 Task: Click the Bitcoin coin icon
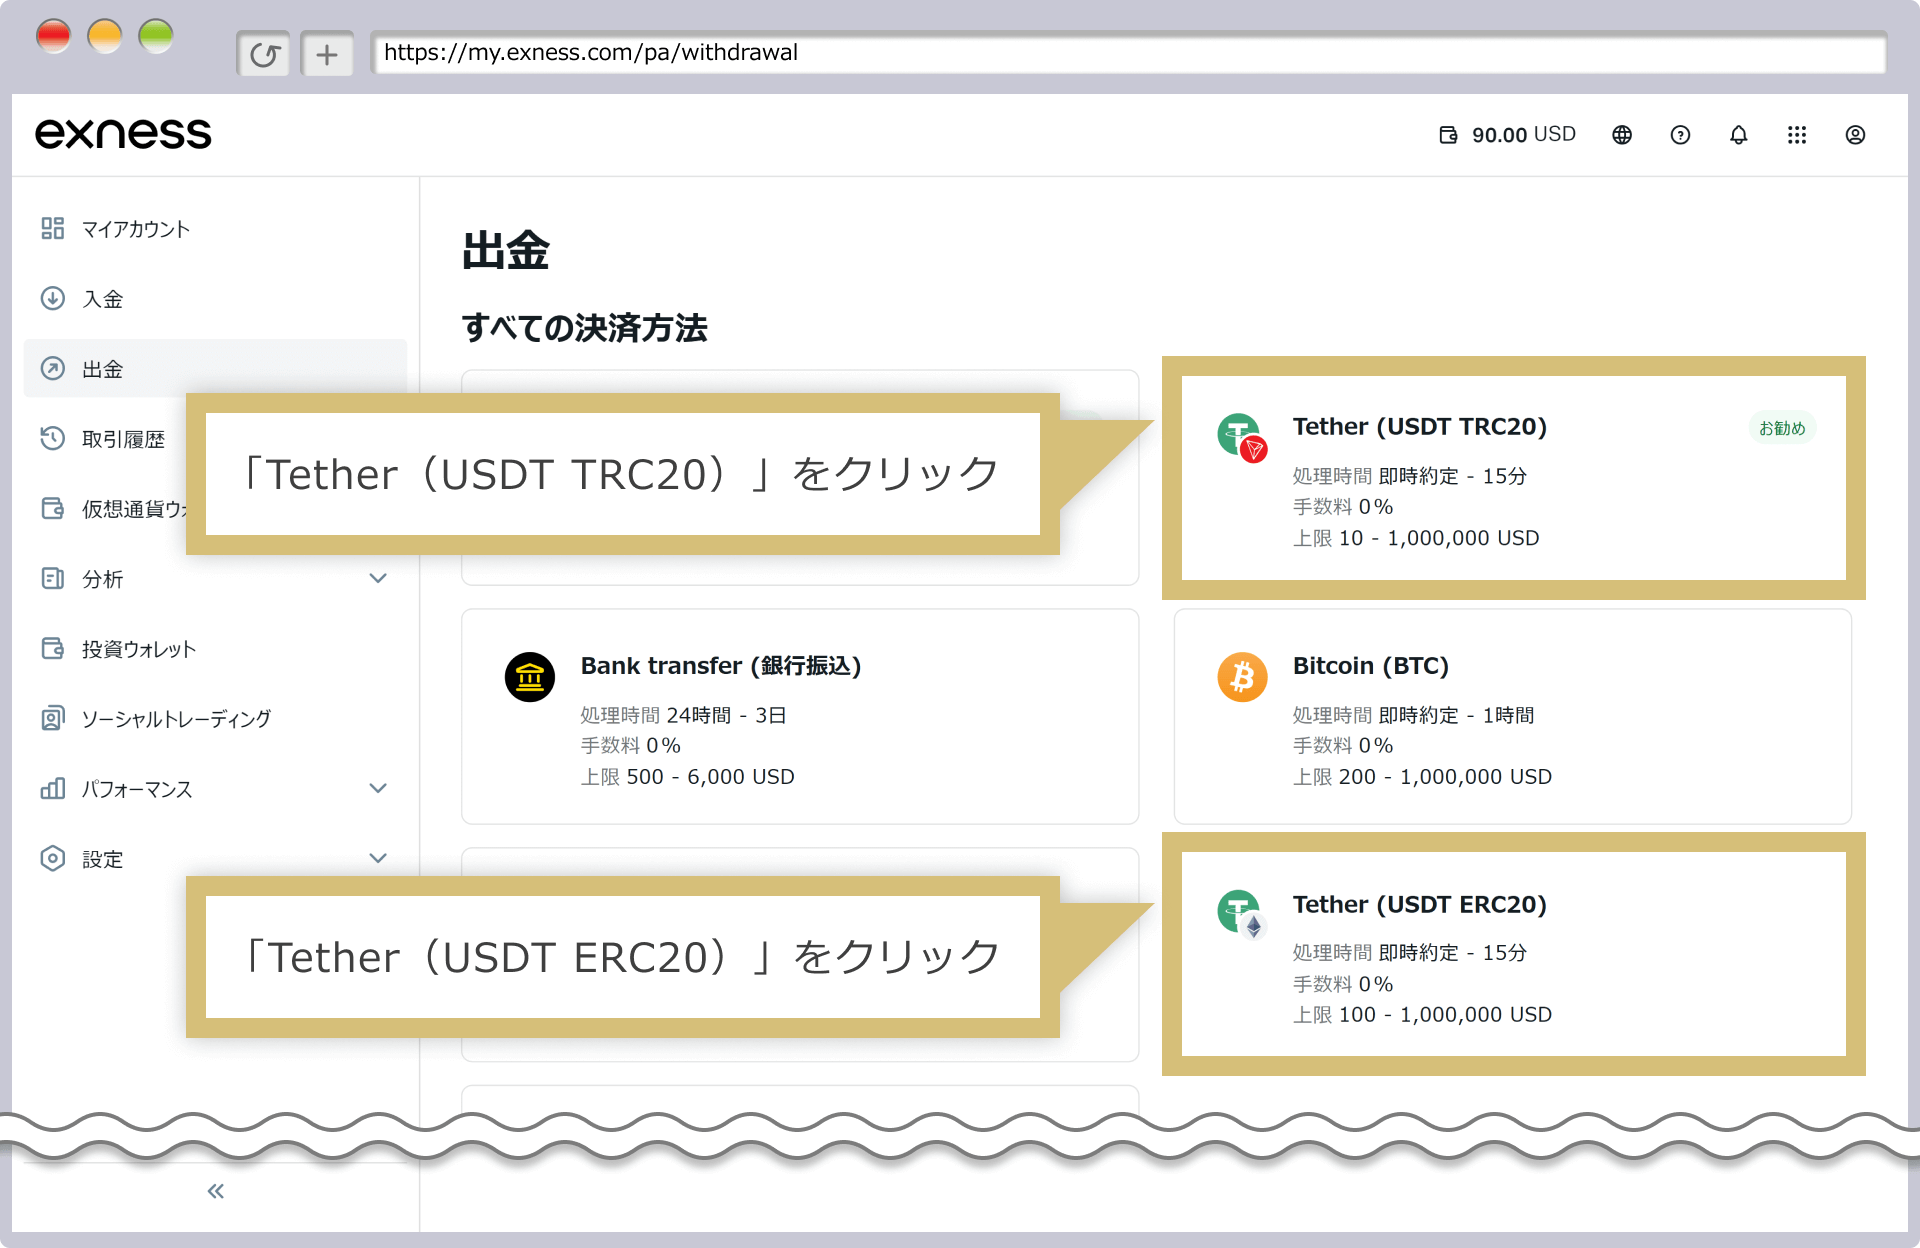1242,677
